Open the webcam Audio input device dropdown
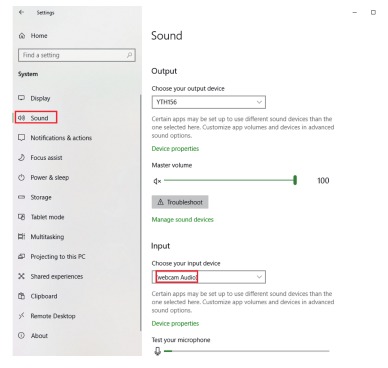This screenshot has height=368, width=388. (209, 277)
